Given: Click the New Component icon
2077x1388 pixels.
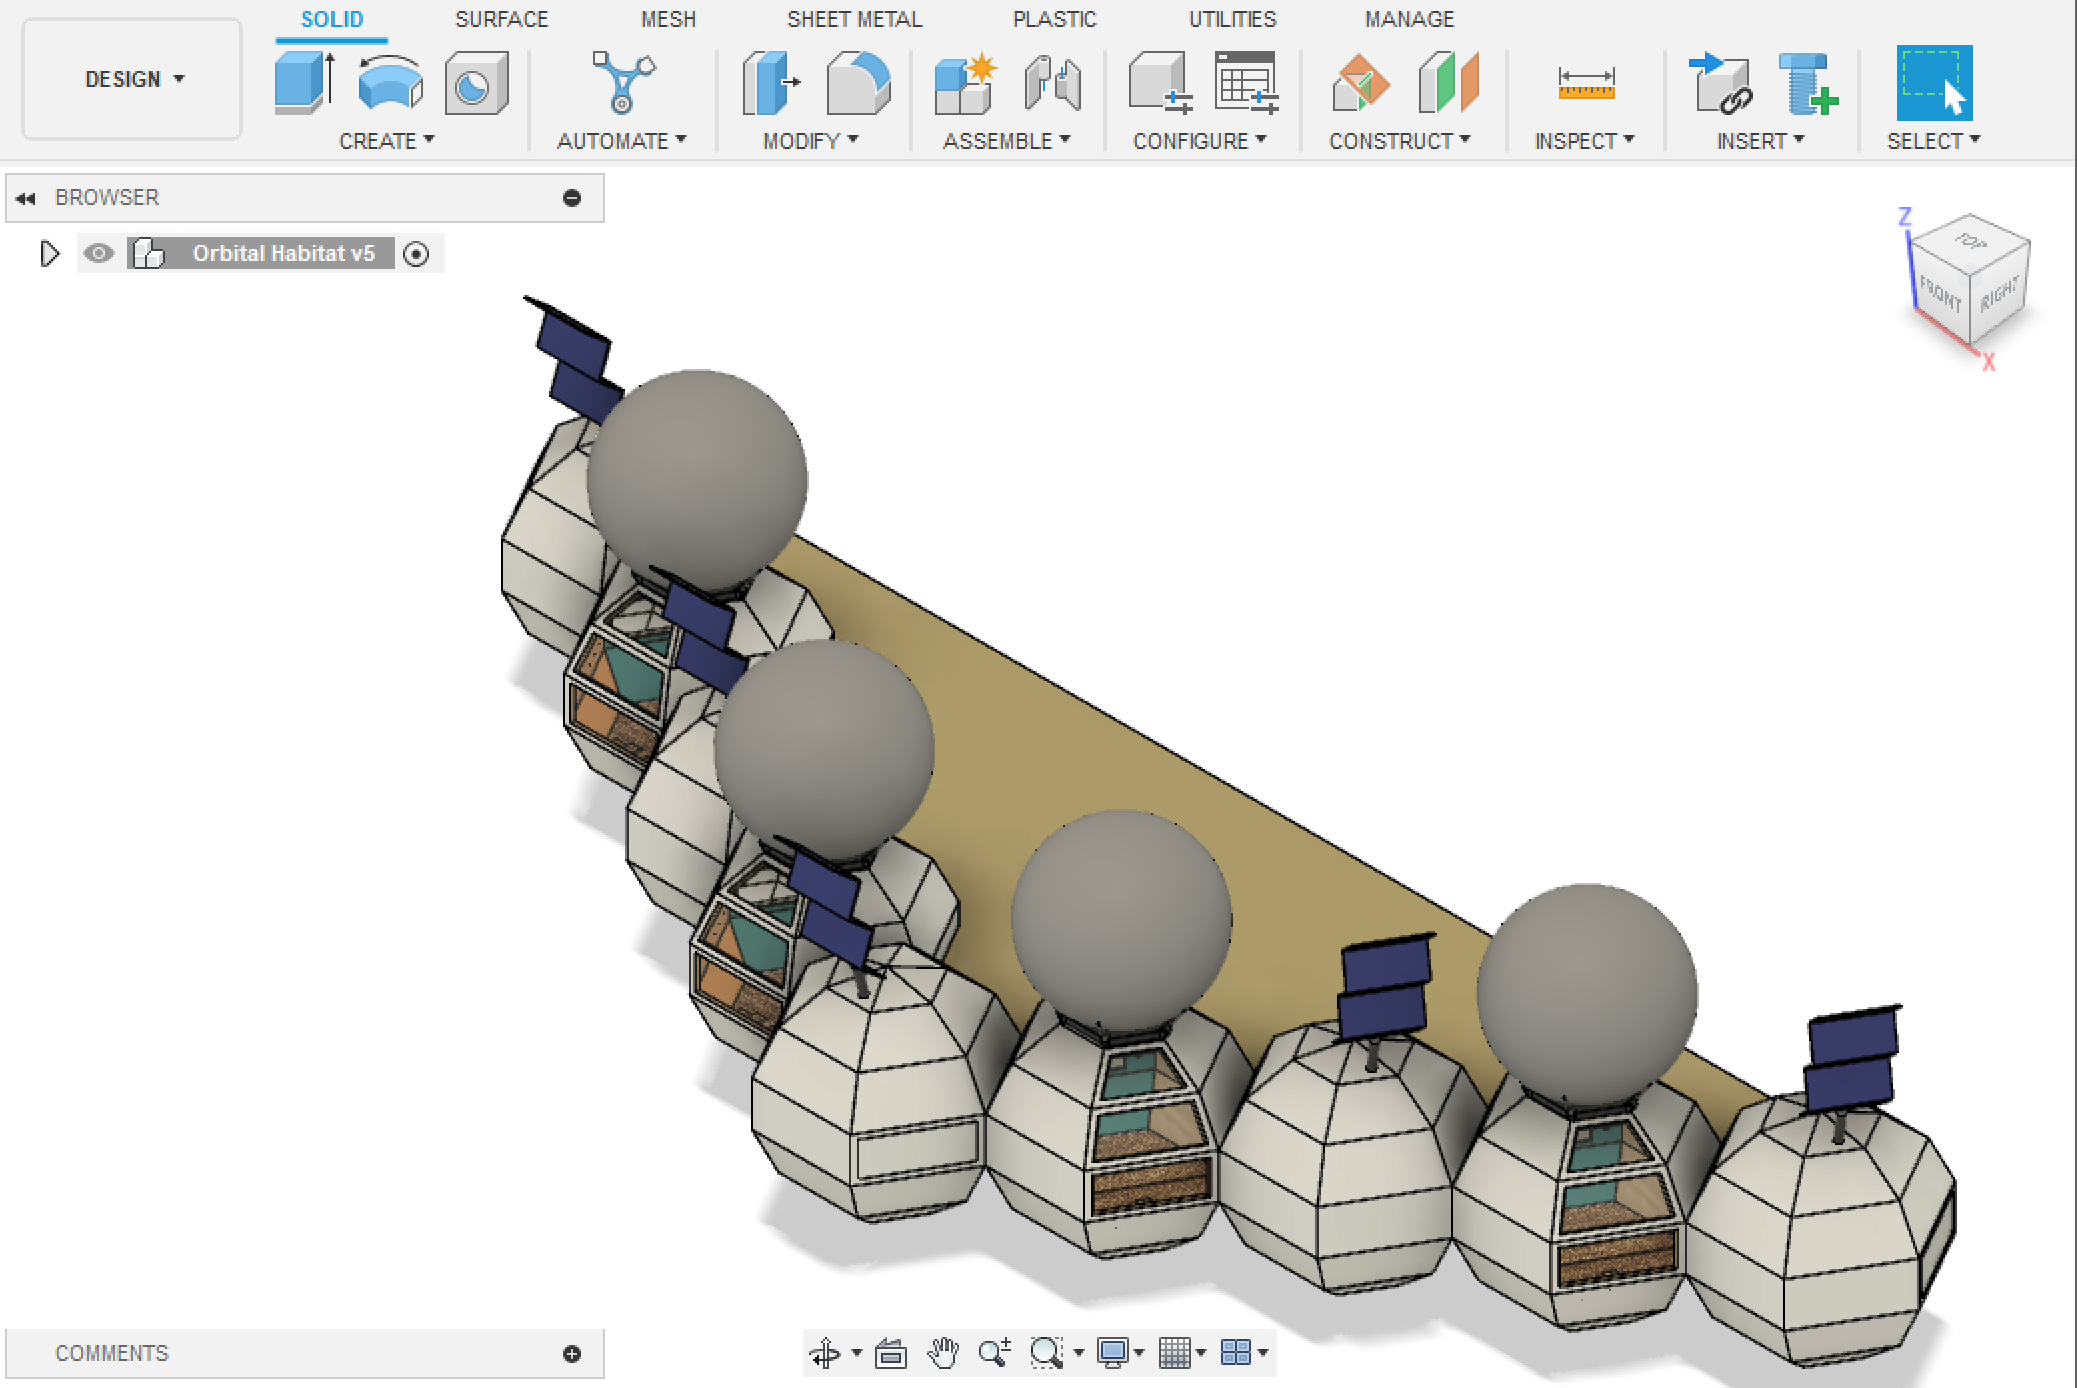Looking at the screenshot, I should pyautogui.click(x=965, y=82).
